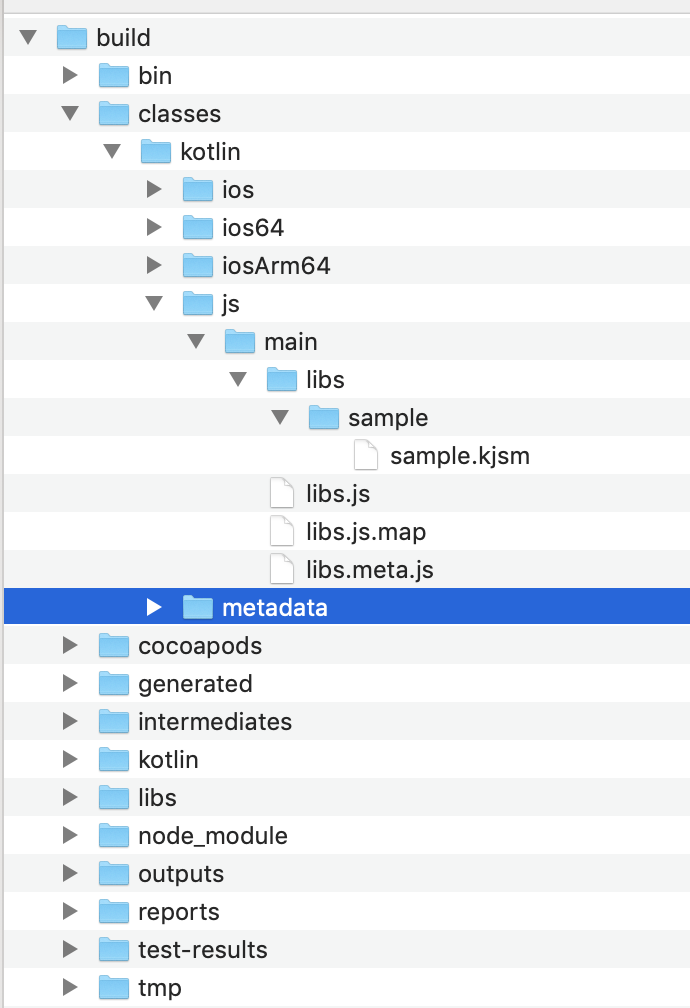Click the test-results folder icon

point(113,949)
